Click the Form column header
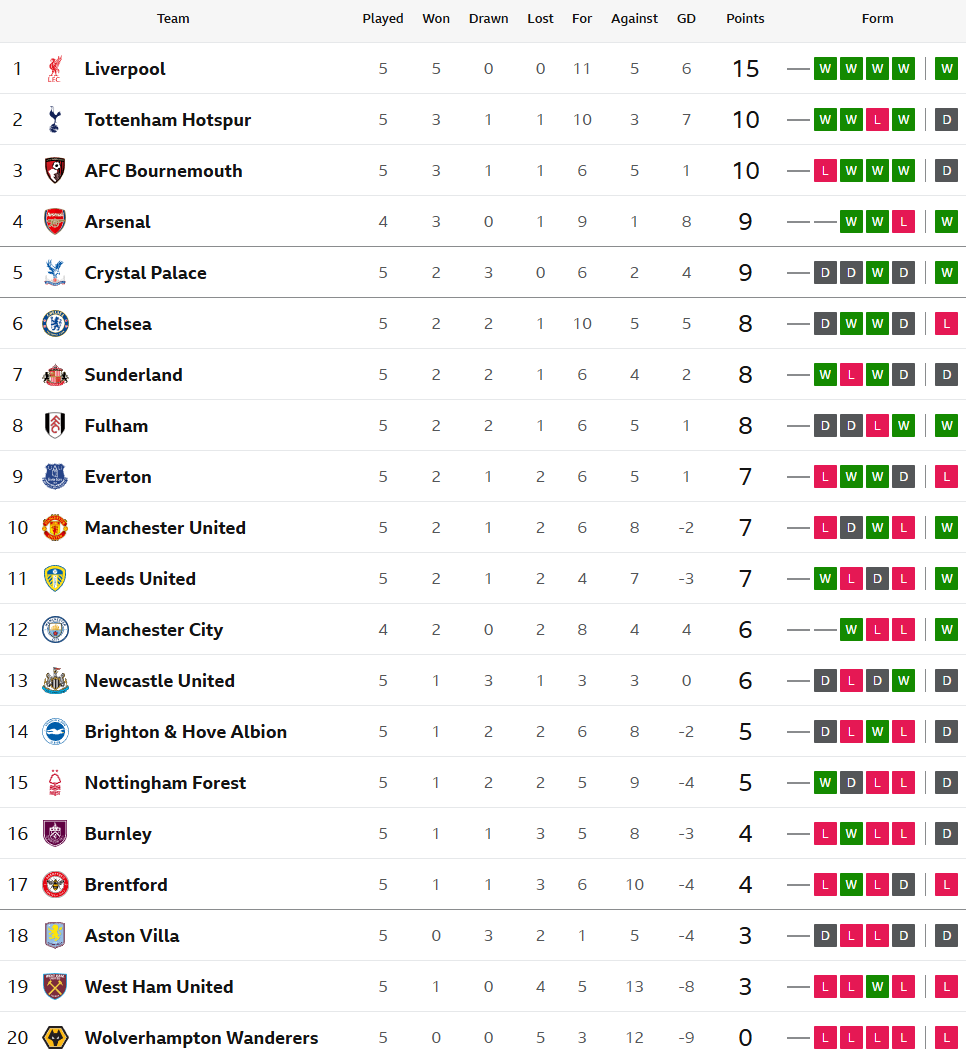This screenshot has width=966, height=1058. pos(877,19)
